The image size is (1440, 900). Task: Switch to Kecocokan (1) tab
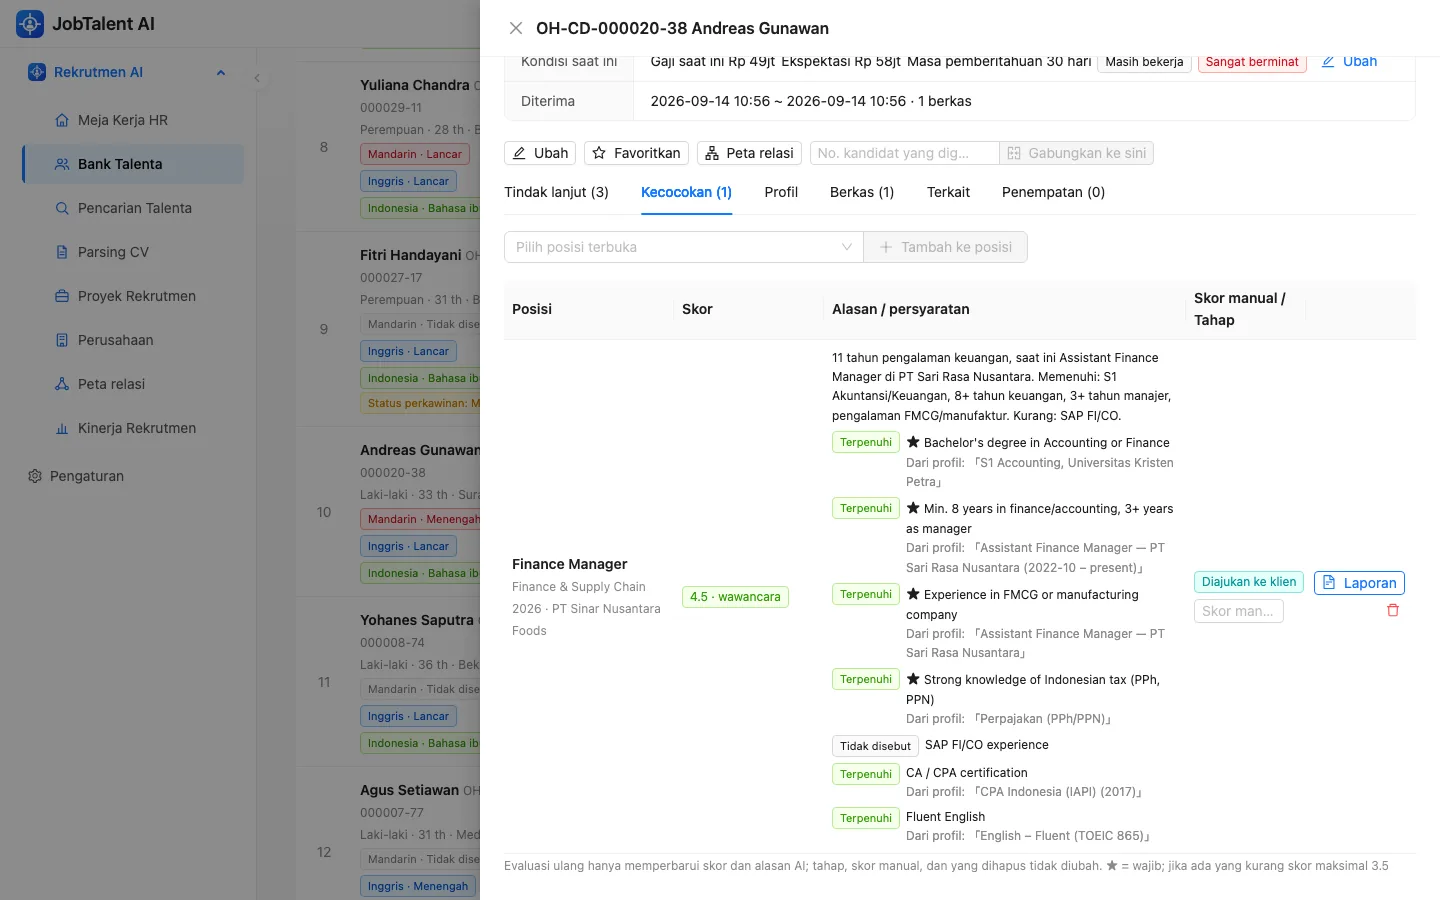click(x=686, y=192)
